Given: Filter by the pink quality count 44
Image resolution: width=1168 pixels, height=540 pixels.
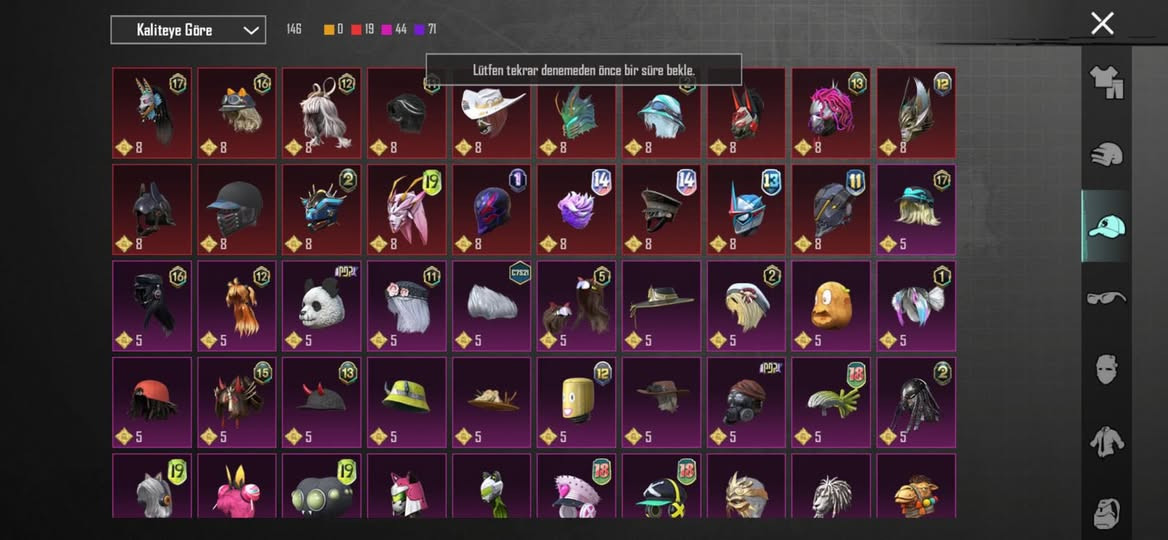Looking at the screenshot, I should click(x=394, y=30).
